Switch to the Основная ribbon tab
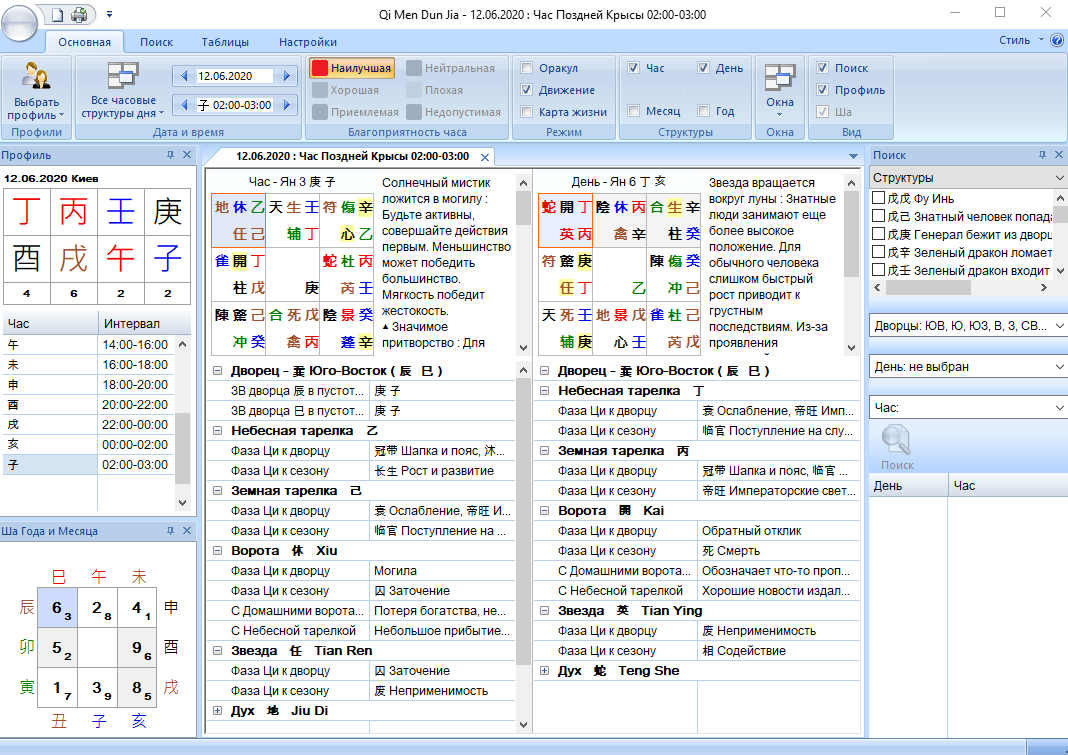 pos(84,42)
